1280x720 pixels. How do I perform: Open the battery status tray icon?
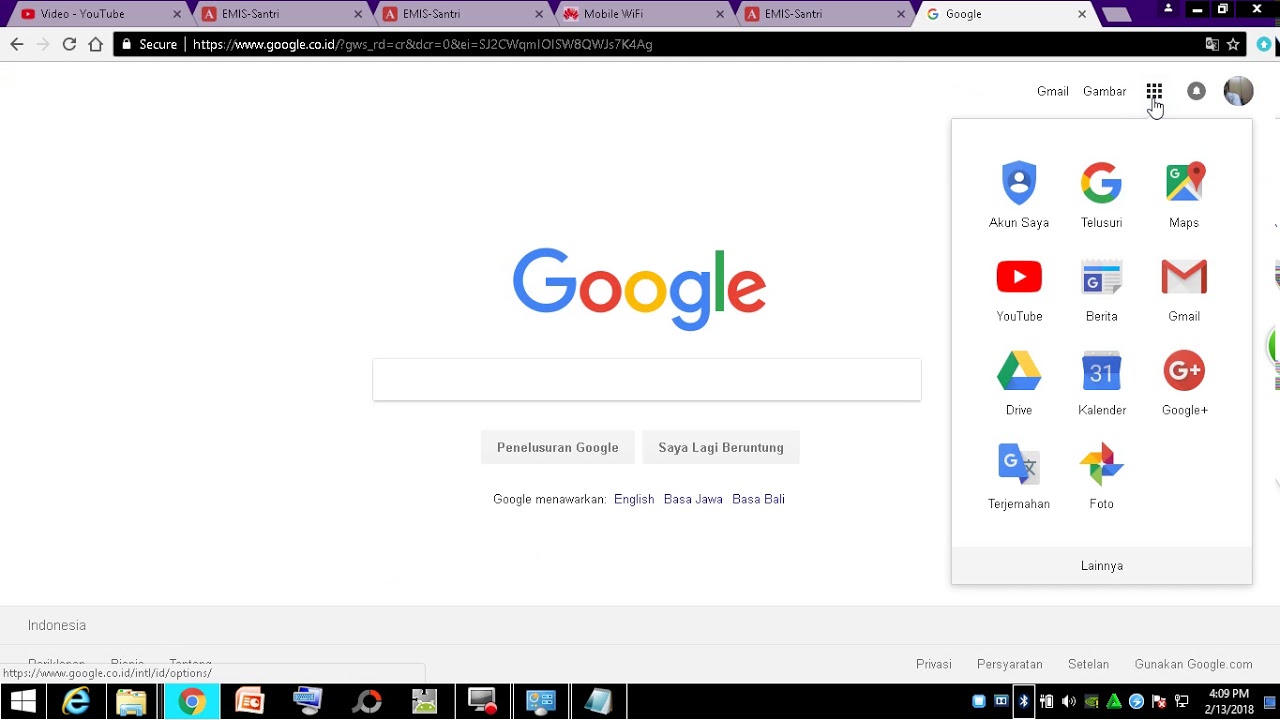[x=1046, y=701]
